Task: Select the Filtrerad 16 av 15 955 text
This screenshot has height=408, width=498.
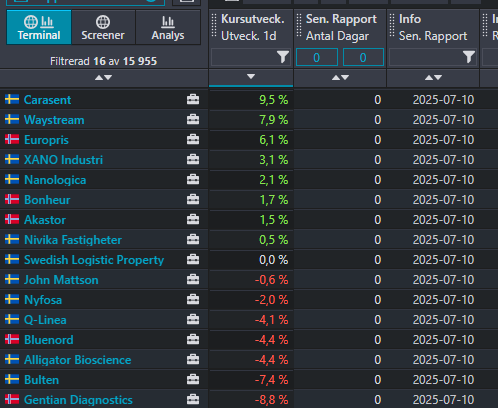Action: (103, 61)
